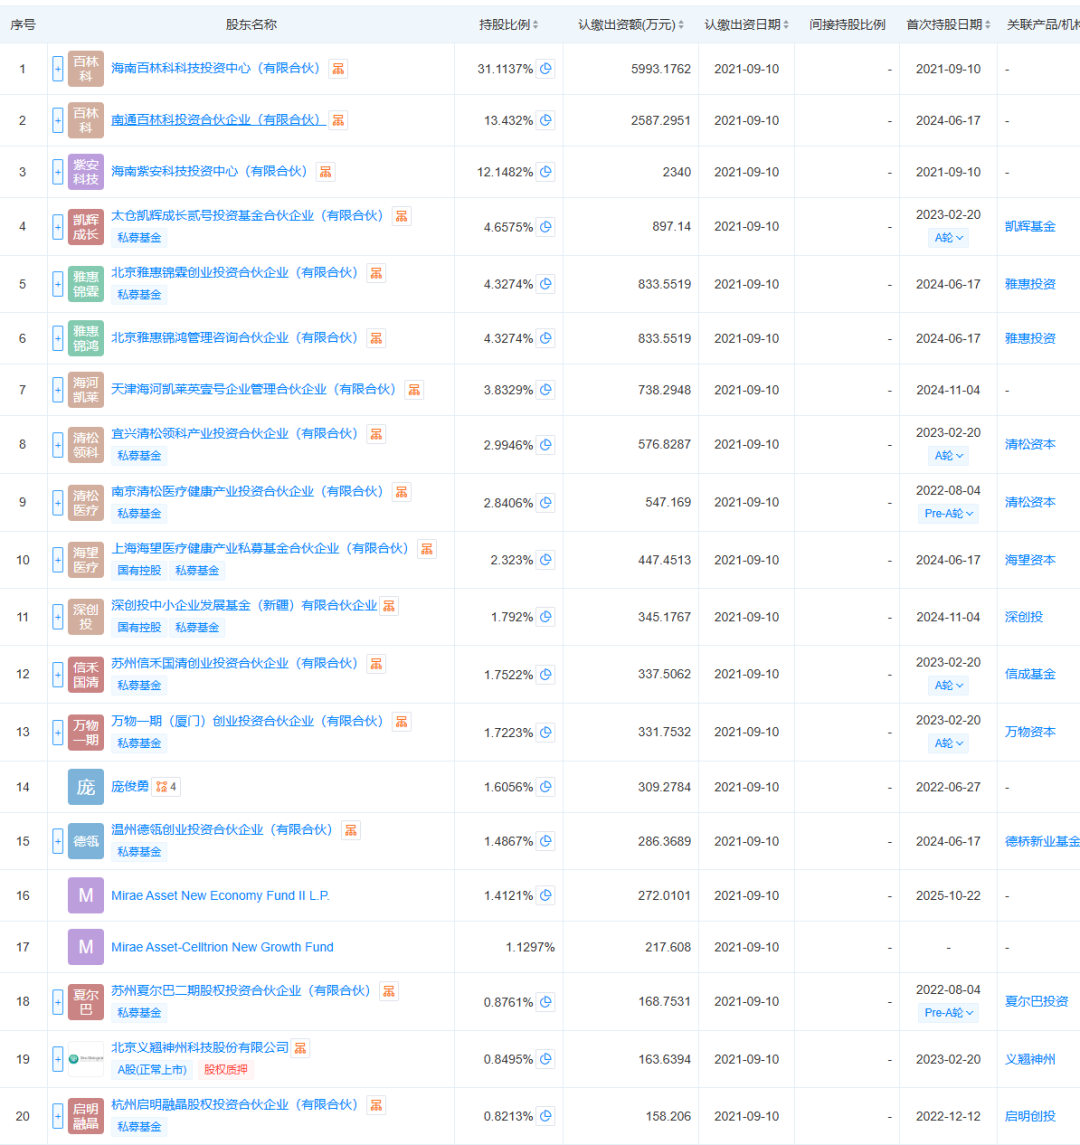View shareholding history icon for 4.6575%

[x=545, y=227]
